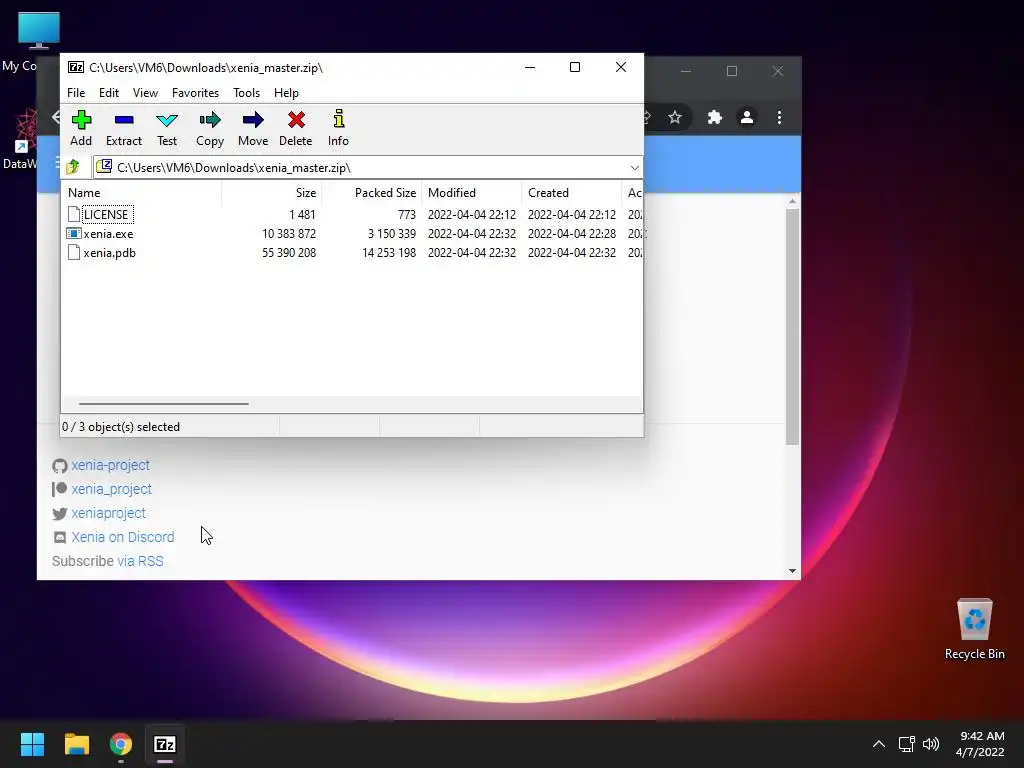The width and height of the screenshot is (1024, 768).
Task: Open the Favorites menu
Action: point(195,93)
